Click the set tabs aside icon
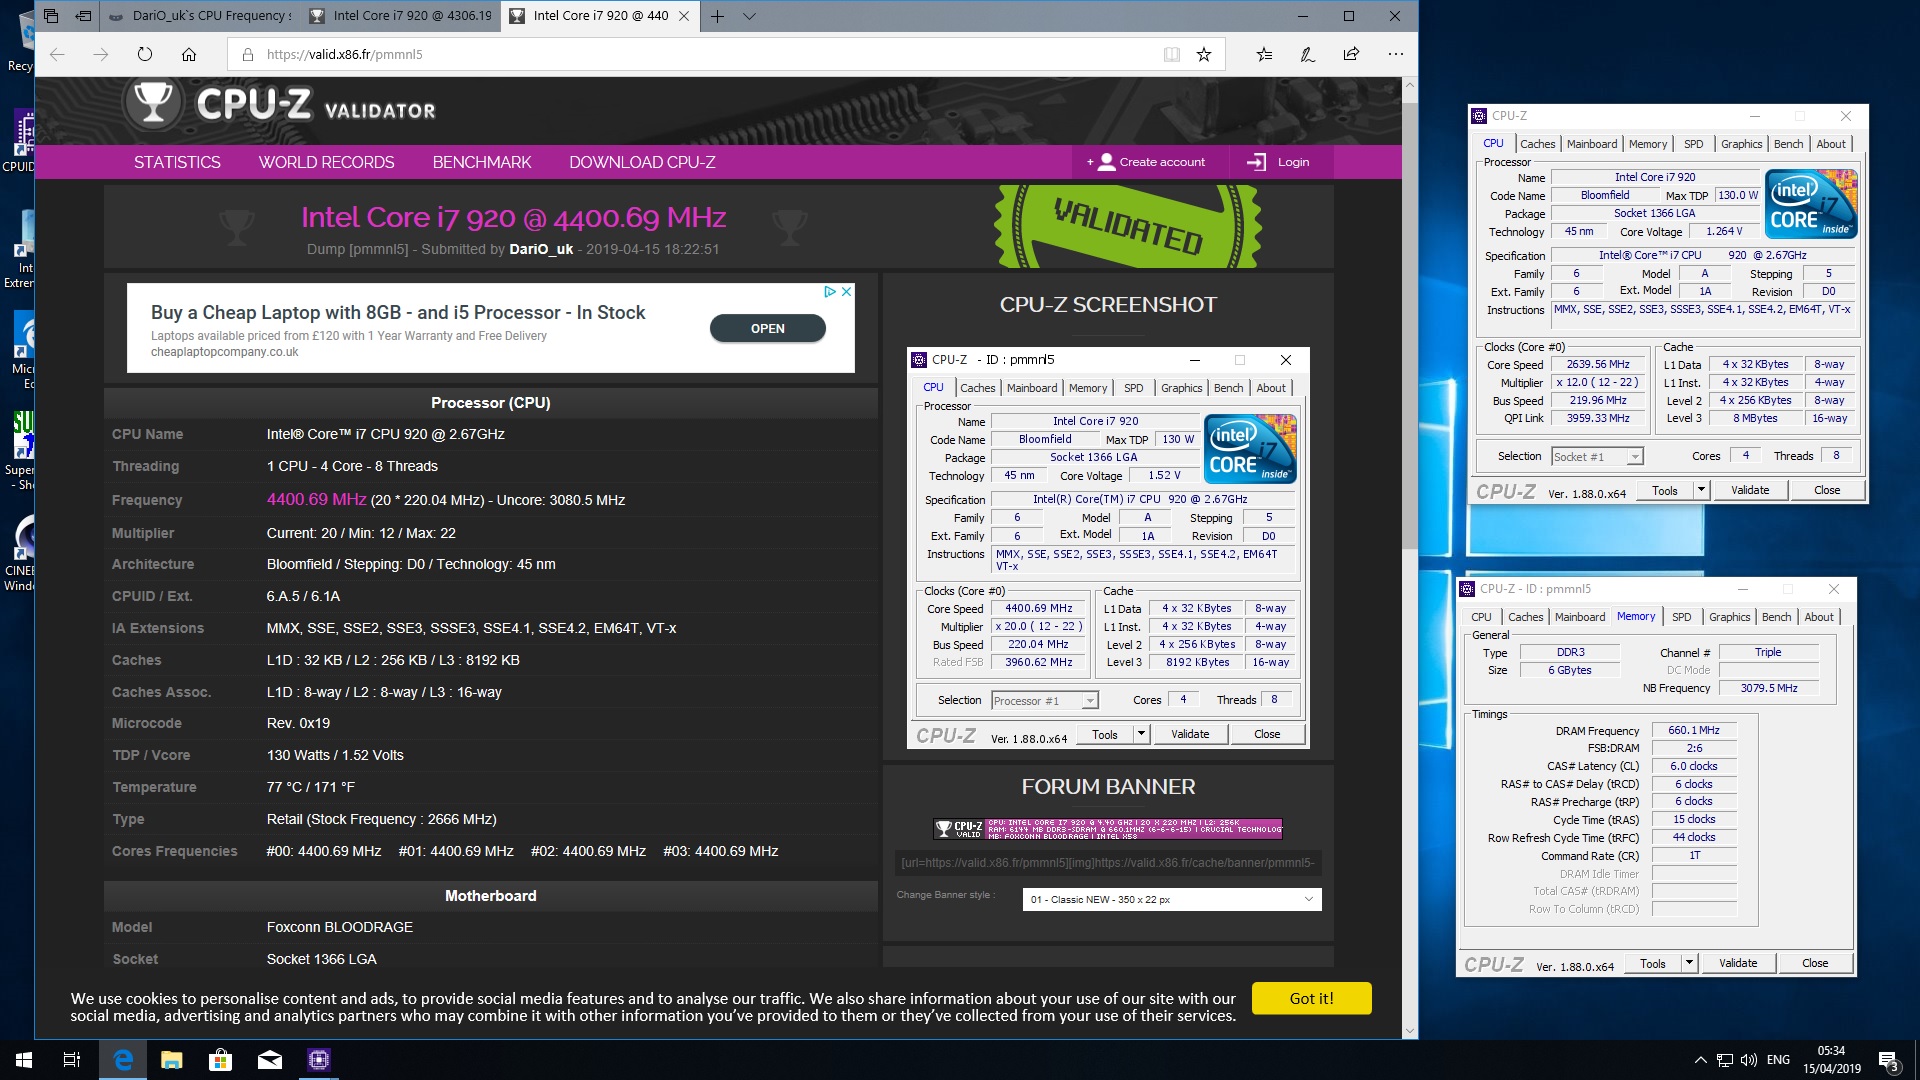 [x=84, y=16]
